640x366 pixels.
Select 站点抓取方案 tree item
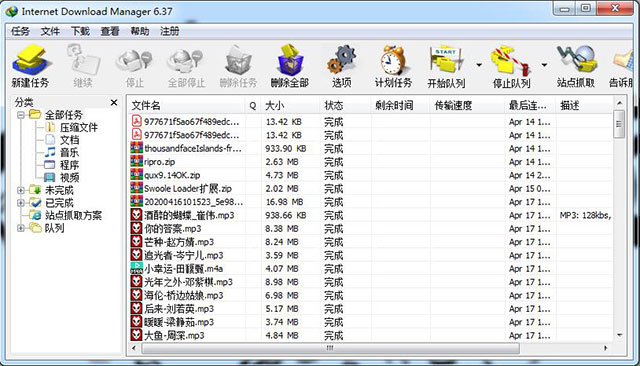pos(73,215)
